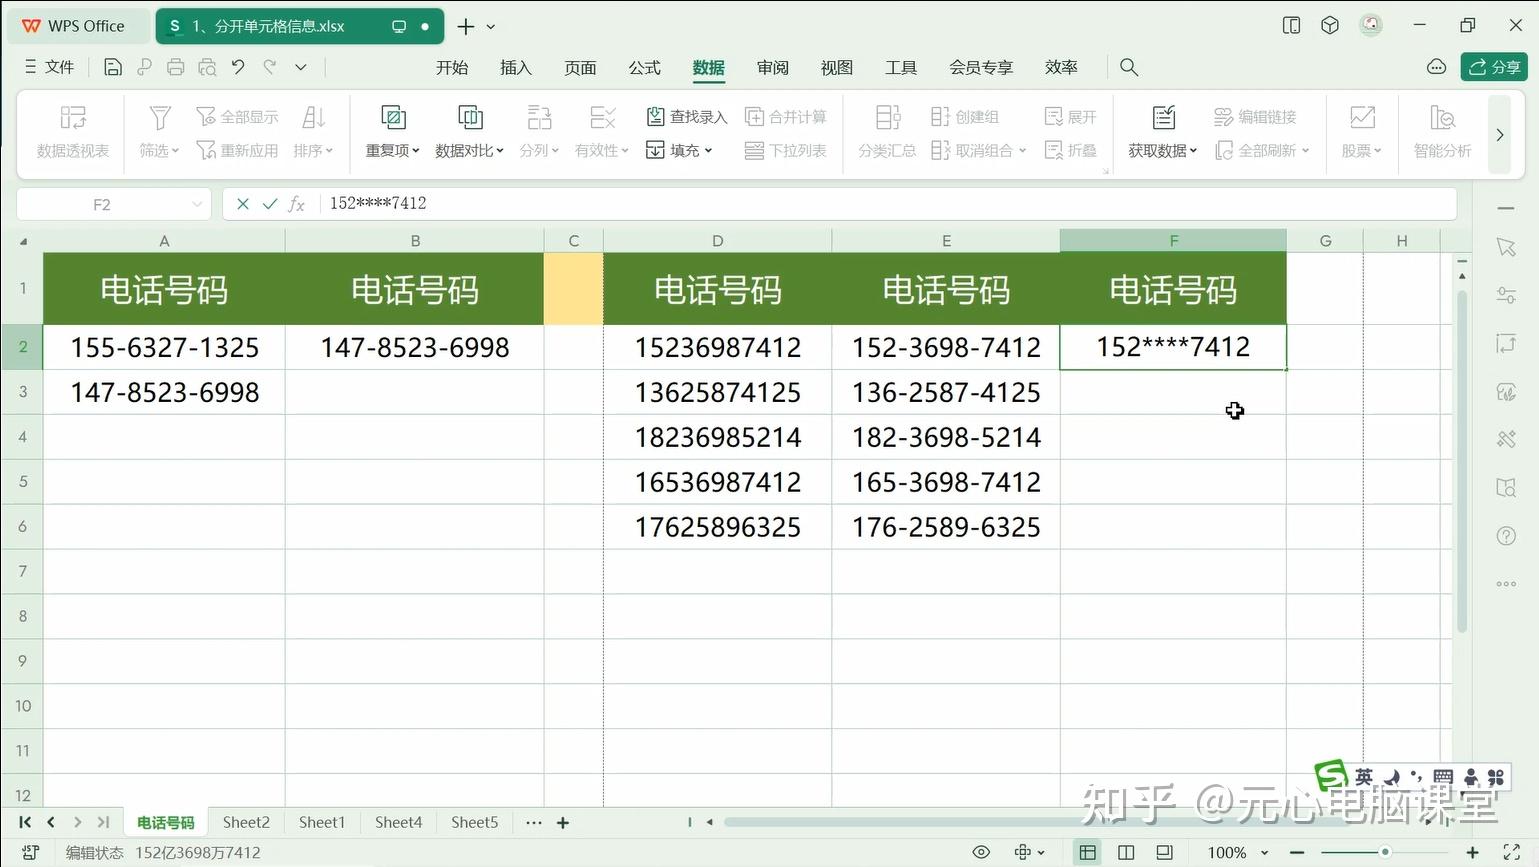The image size is (1539, 867).
Task: Switch to Sheet2 tab
Action: tap(246, 822)
